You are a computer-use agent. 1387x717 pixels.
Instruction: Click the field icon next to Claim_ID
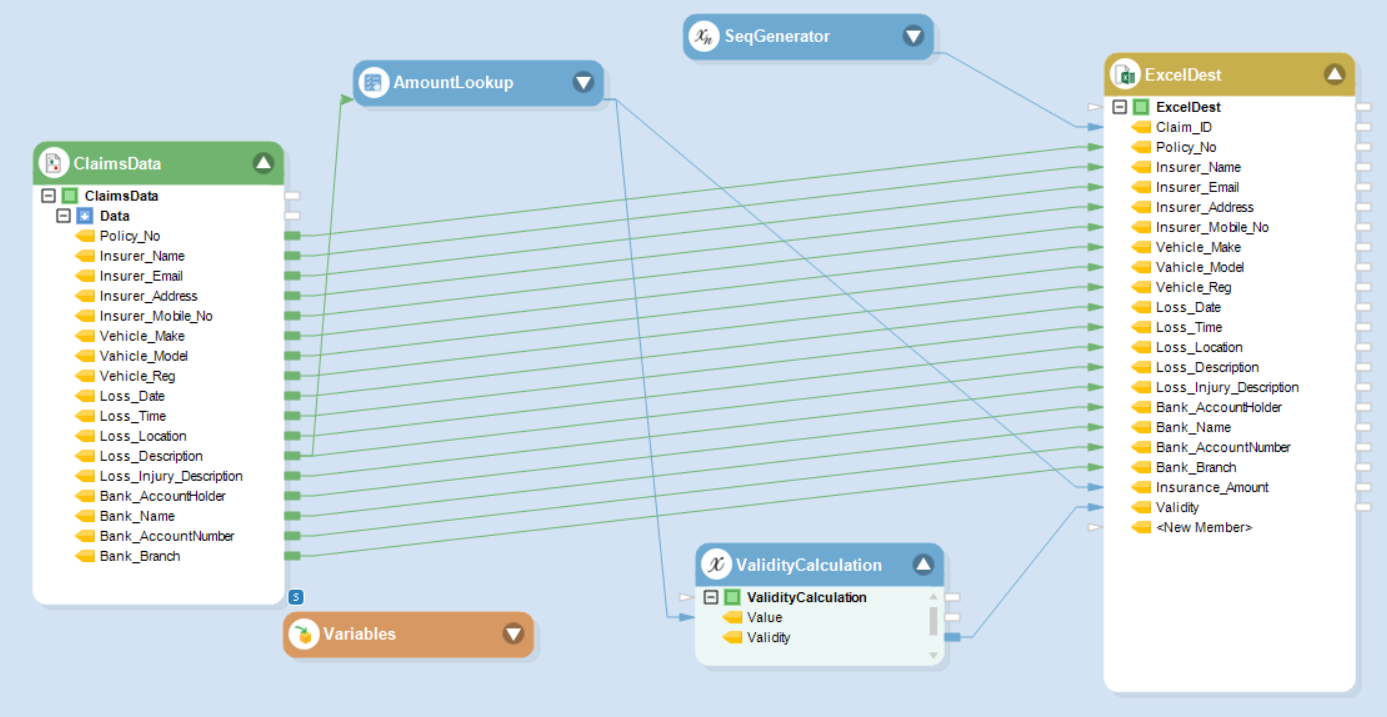pyautogui.click(x=1141, y=127)
